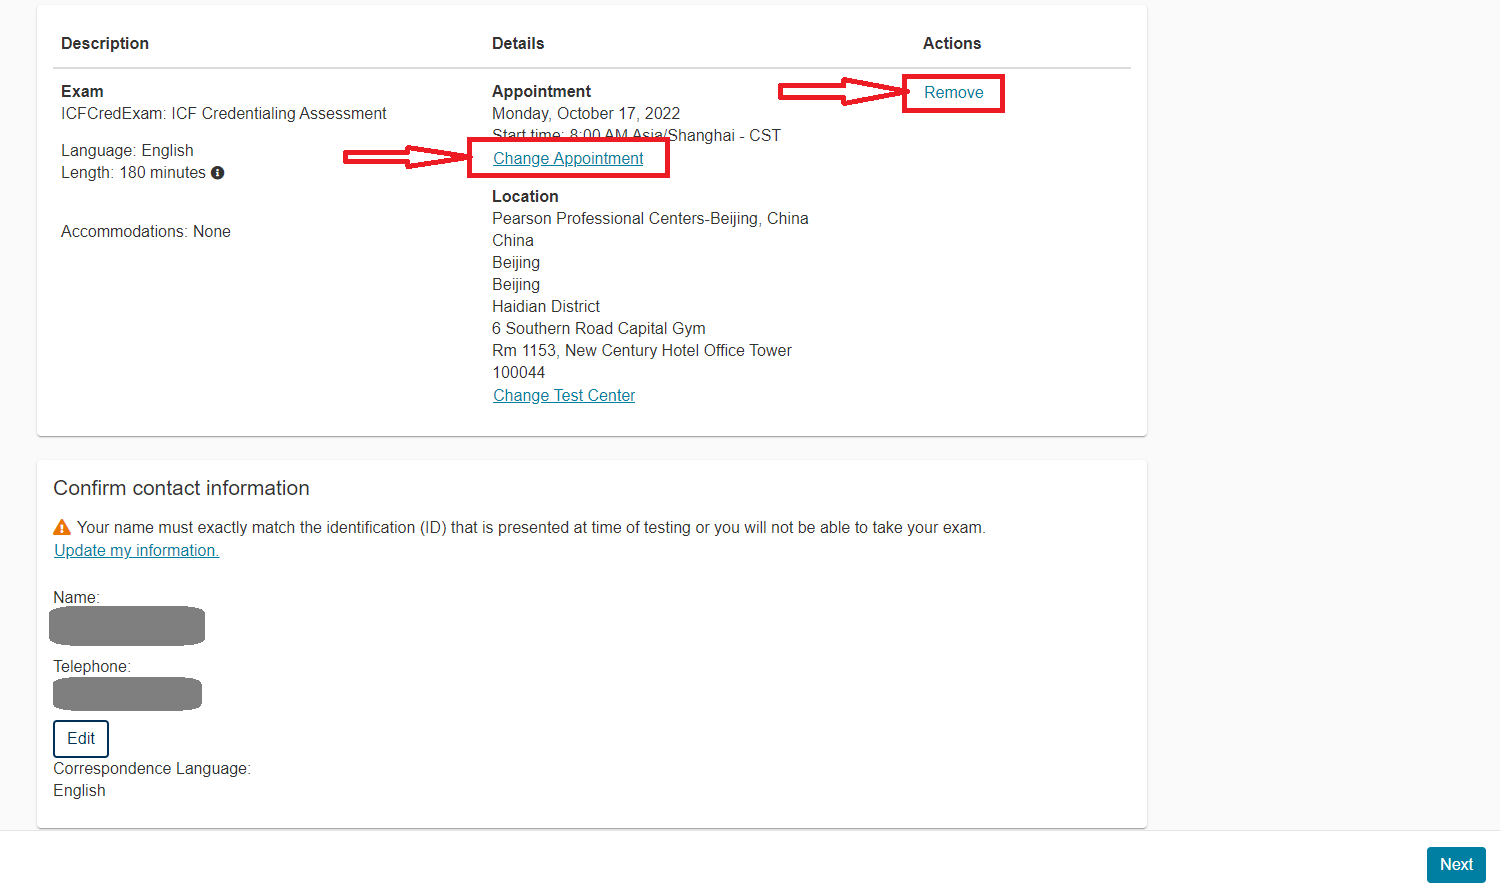The height and width of the screenshot is (890, 1500).
Task: Click the ICF Credentialing Assessment exam name
Action: click(224, 113)
